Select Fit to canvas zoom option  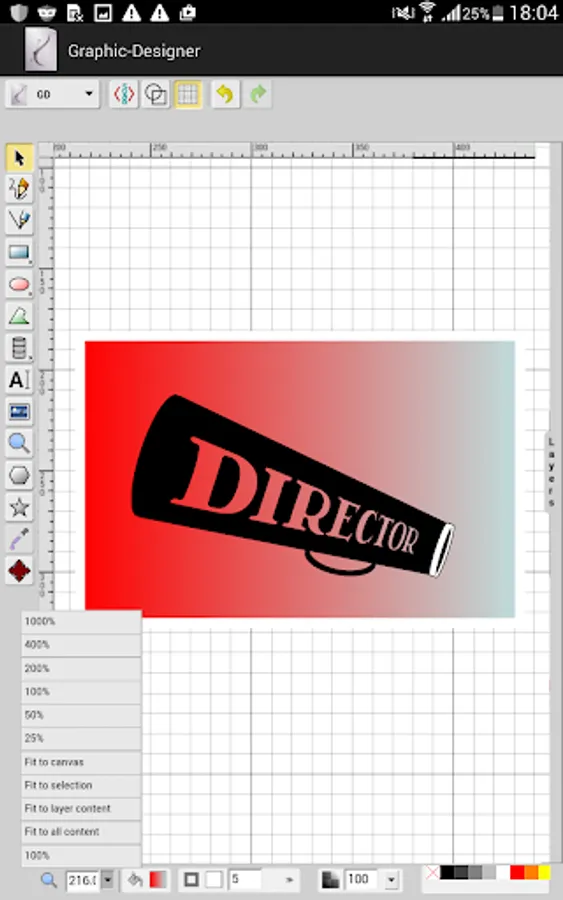point(81,762)
